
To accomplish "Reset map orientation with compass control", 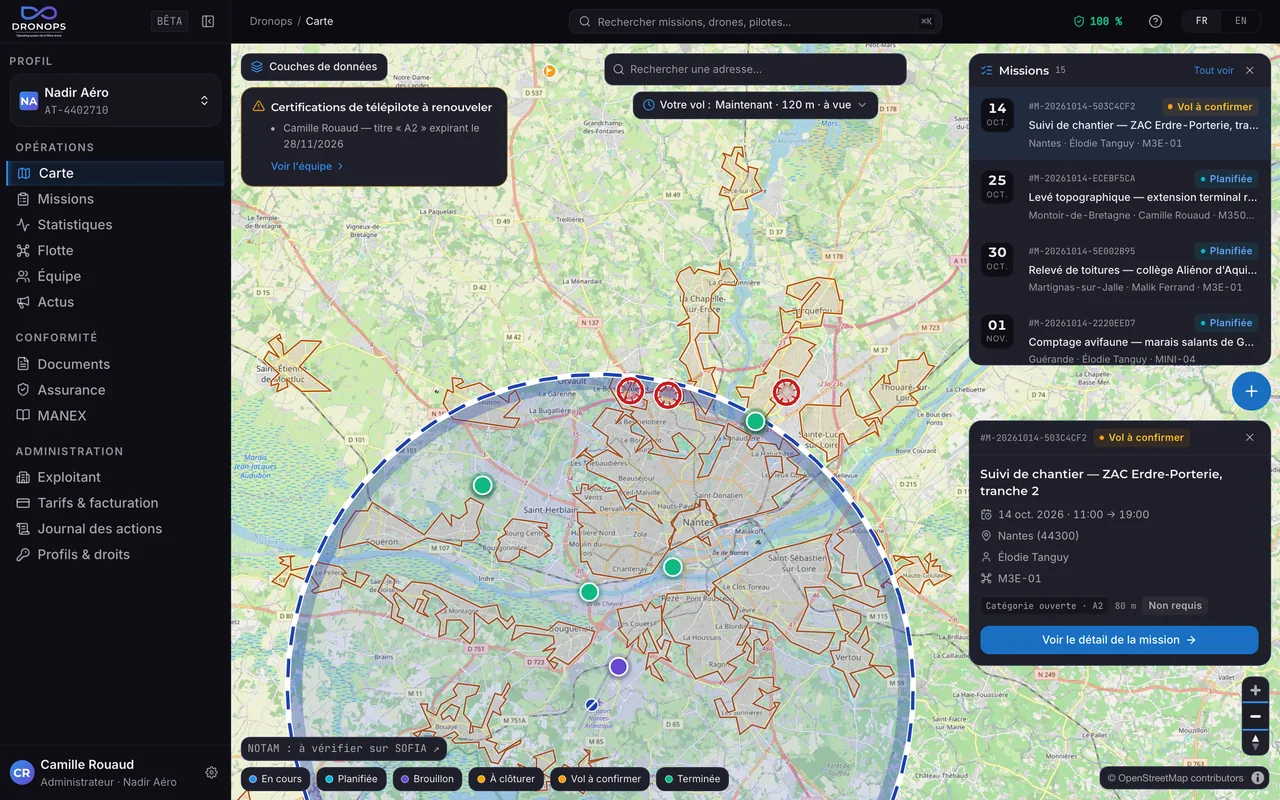I will click(x=1255, y=742).
